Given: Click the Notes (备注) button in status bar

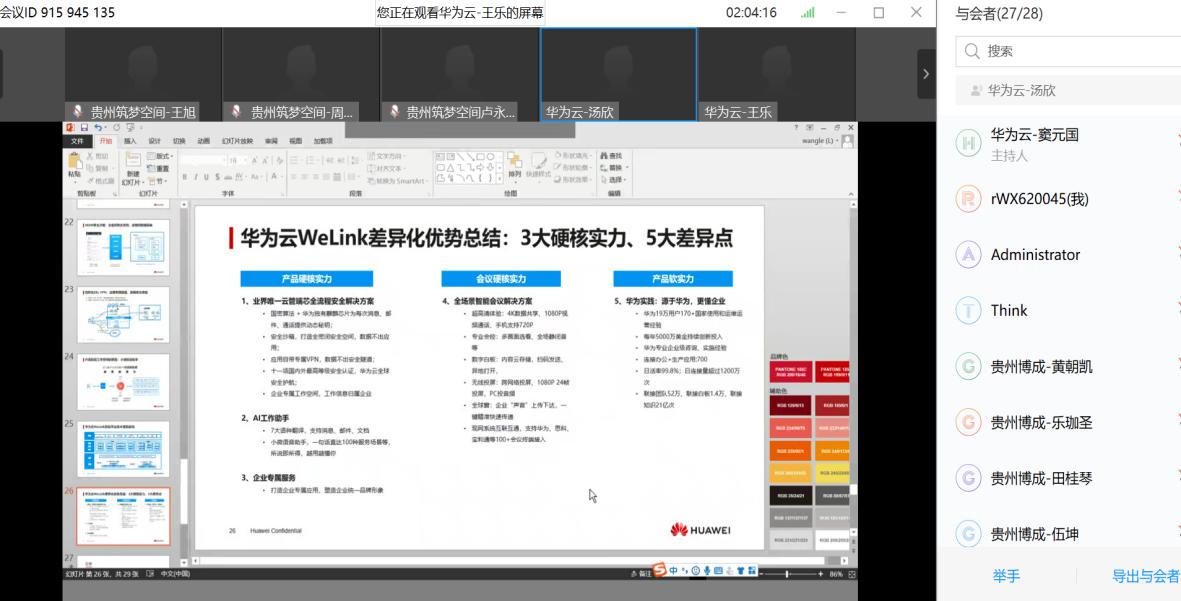Looking at the screenshot, I should 642,574.
